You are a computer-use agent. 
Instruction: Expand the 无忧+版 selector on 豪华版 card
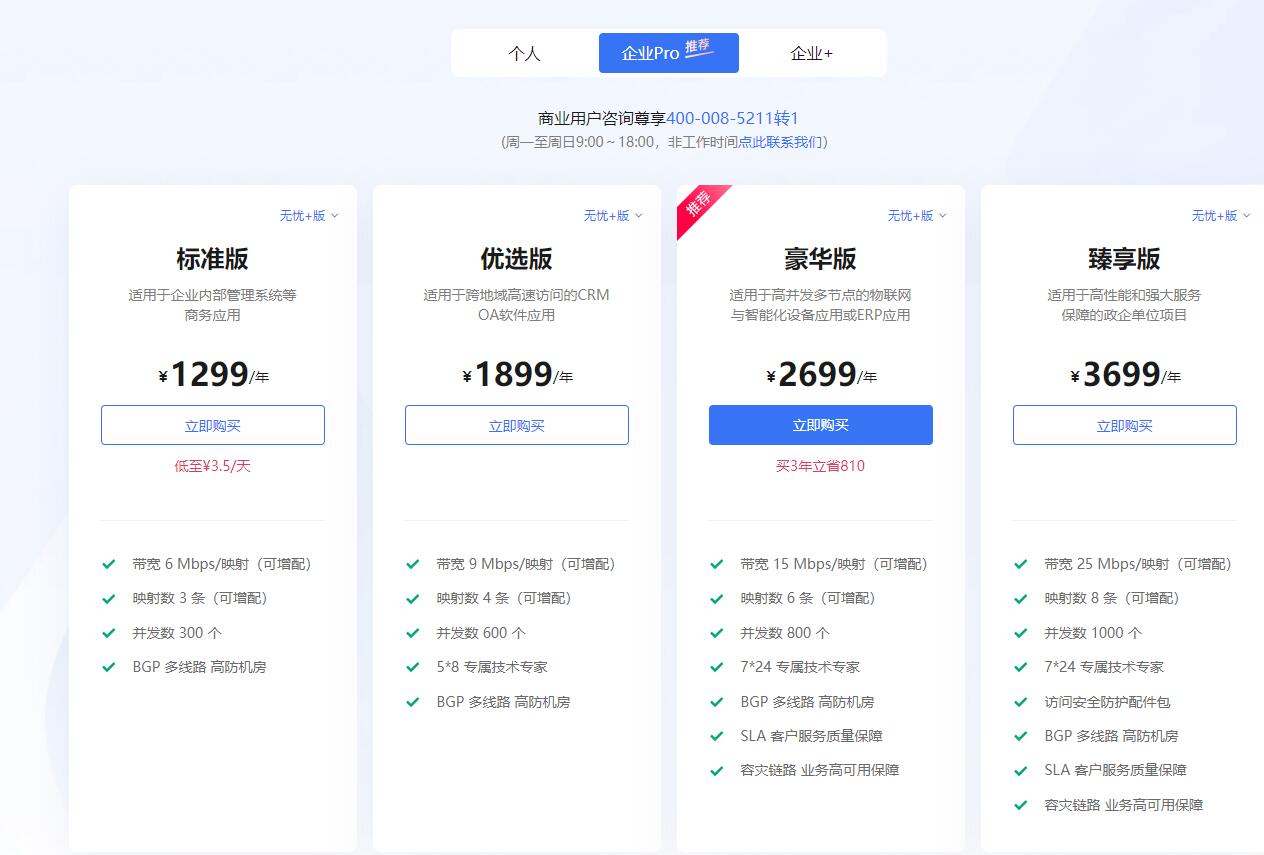[917, 216]
